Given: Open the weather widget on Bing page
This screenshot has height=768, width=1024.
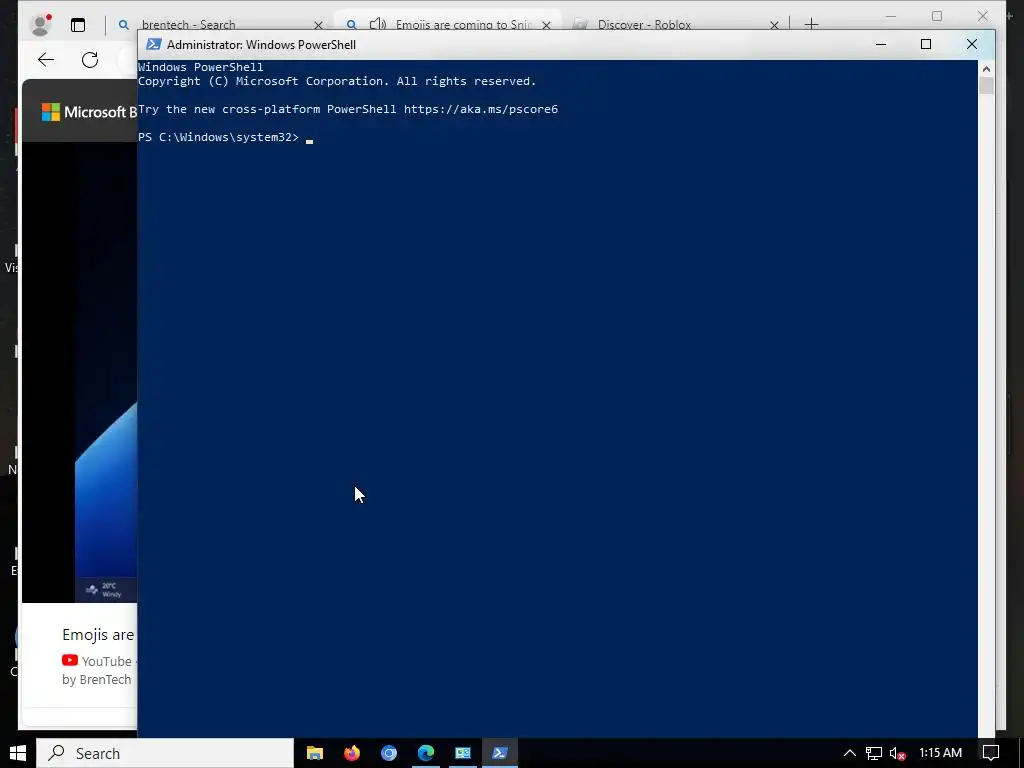Looking at the screenshot, I should click(x=104, y=590).
